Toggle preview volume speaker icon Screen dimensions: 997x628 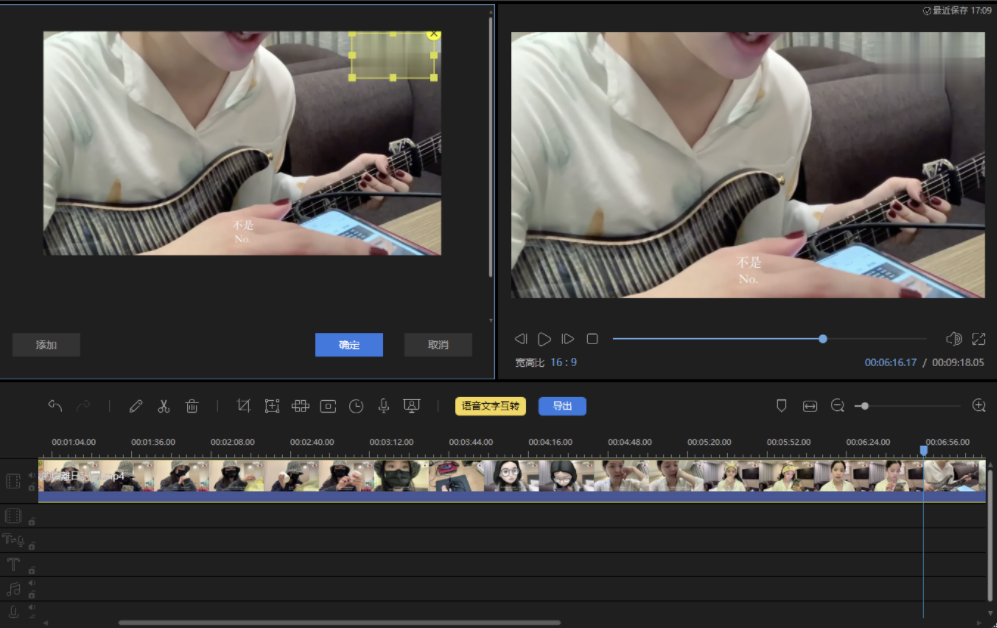(x=954, y=339)
